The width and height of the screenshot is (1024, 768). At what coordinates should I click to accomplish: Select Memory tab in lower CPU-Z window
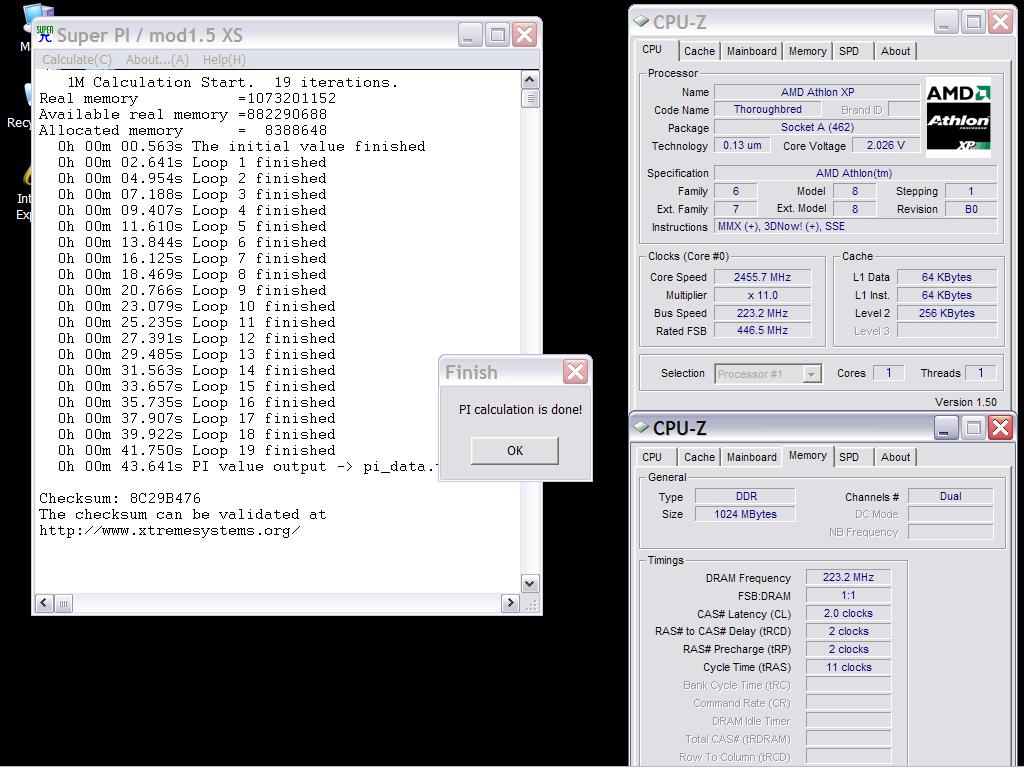(807, 456)
